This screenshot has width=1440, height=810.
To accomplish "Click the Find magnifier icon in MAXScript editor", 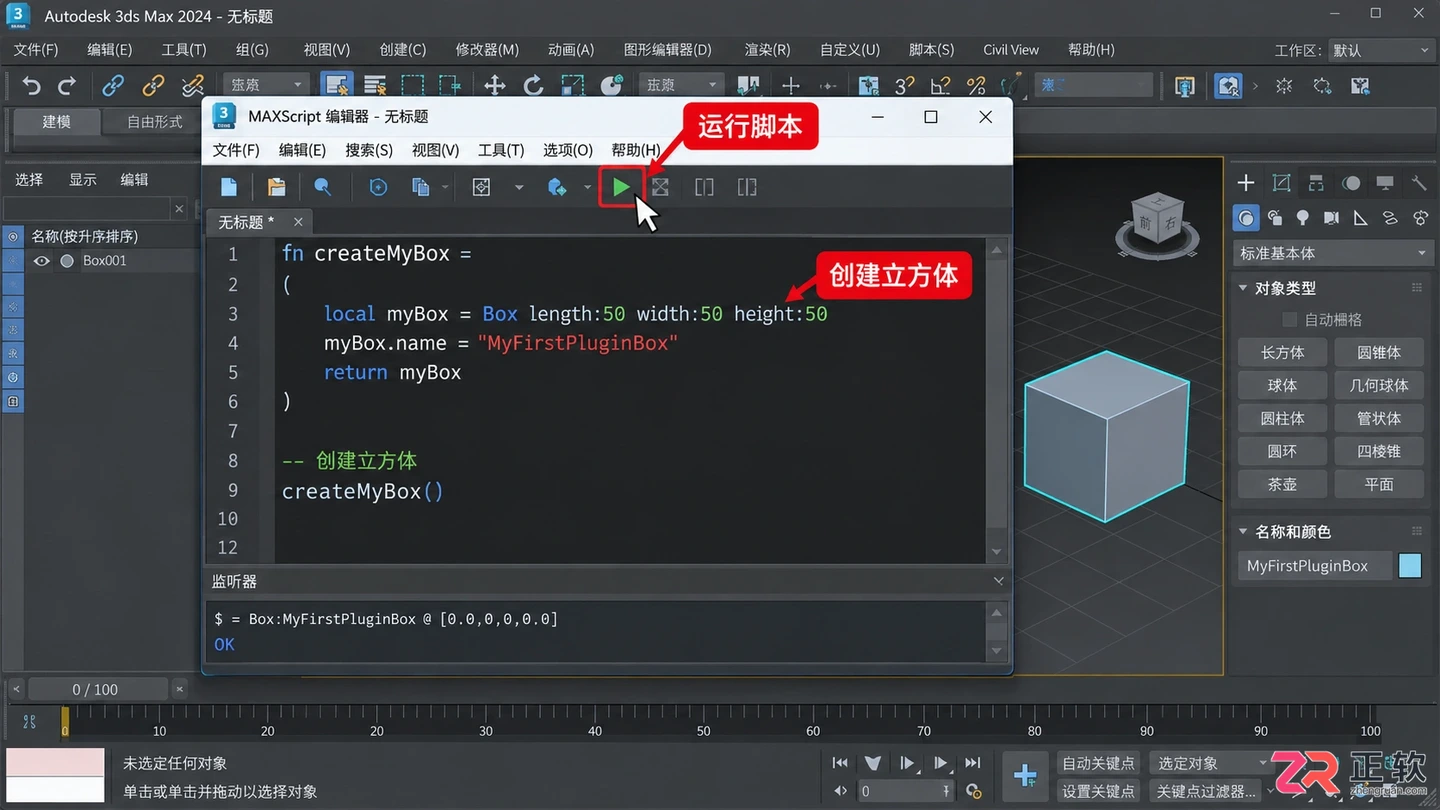I will pos(322,187).
